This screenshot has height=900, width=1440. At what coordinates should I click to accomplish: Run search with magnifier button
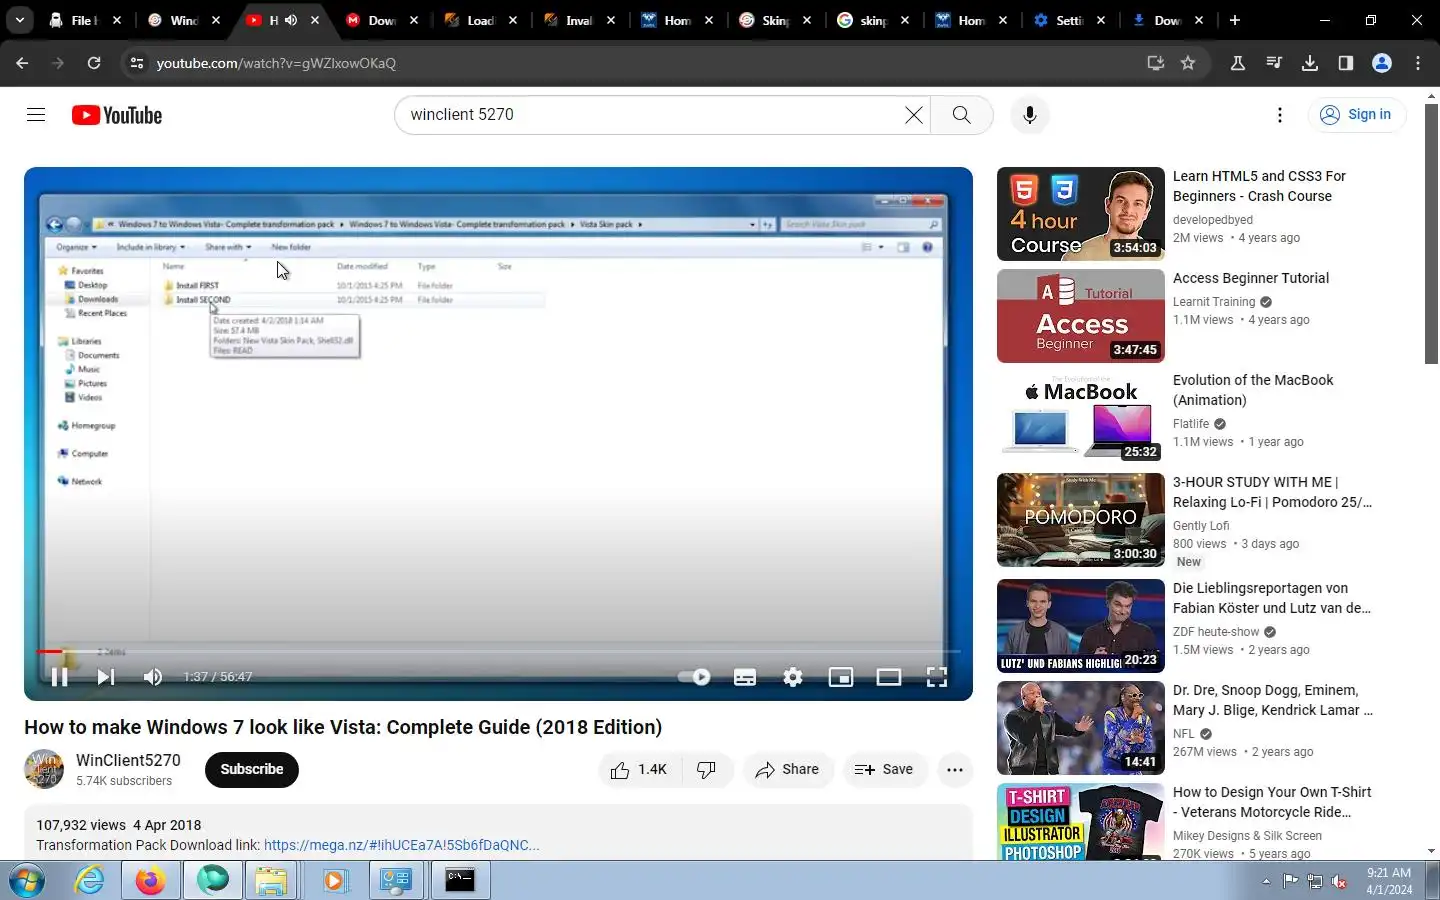click(961, 115)
